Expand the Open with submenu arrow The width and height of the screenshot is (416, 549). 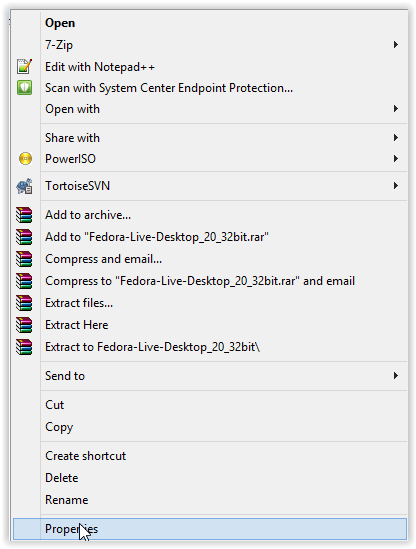click(x=396, y=109)
